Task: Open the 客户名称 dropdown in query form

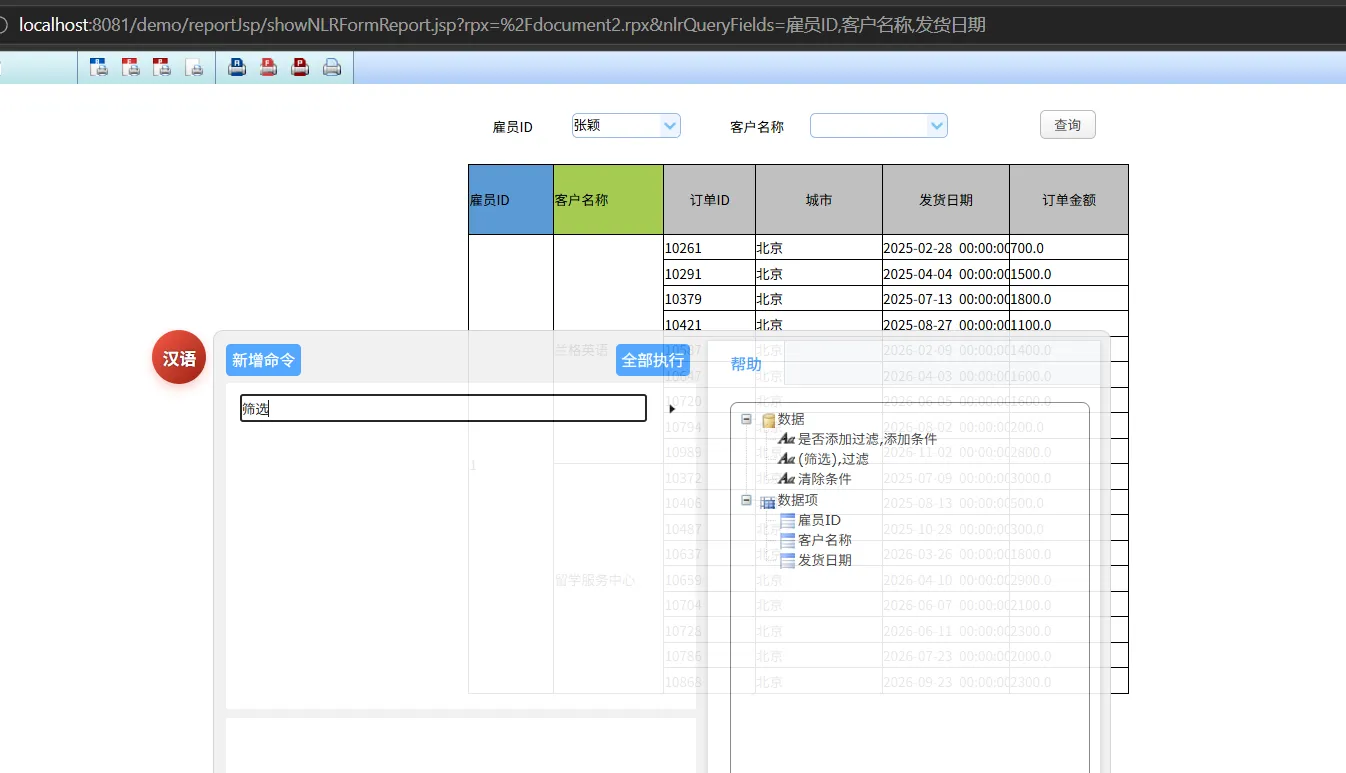Action: pyautogui.click(x=878, y=125)
